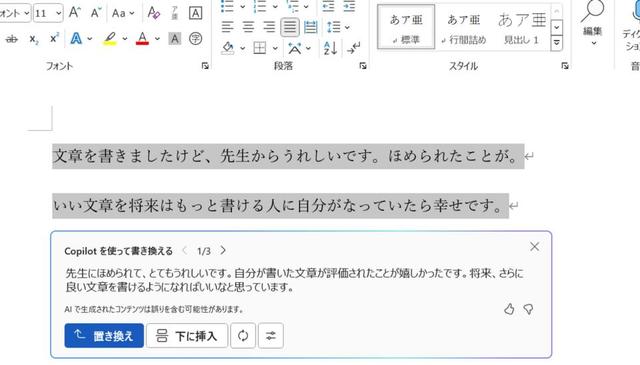This screenshot has width=640, height=365.
Task: Open line and paragraph spacing menu
Action: (338, 27)
